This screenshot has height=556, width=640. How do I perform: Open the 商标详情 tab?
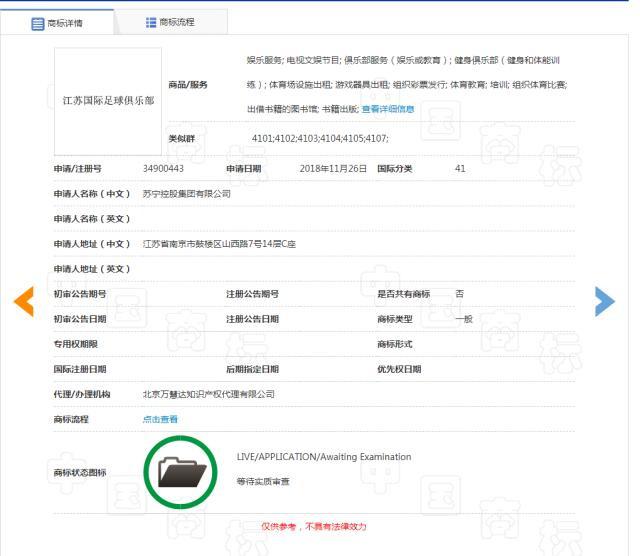[x=57, y=23]
